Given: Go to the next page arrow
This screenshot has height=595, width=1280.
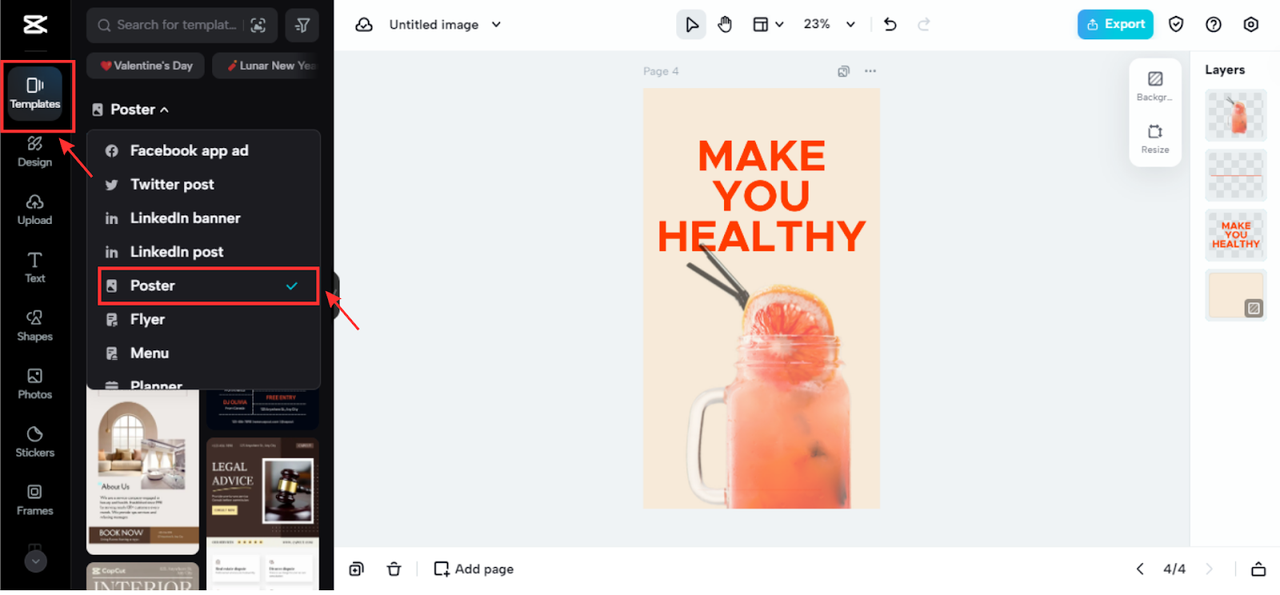Looking at the screenshot, I should [1209, 569].
